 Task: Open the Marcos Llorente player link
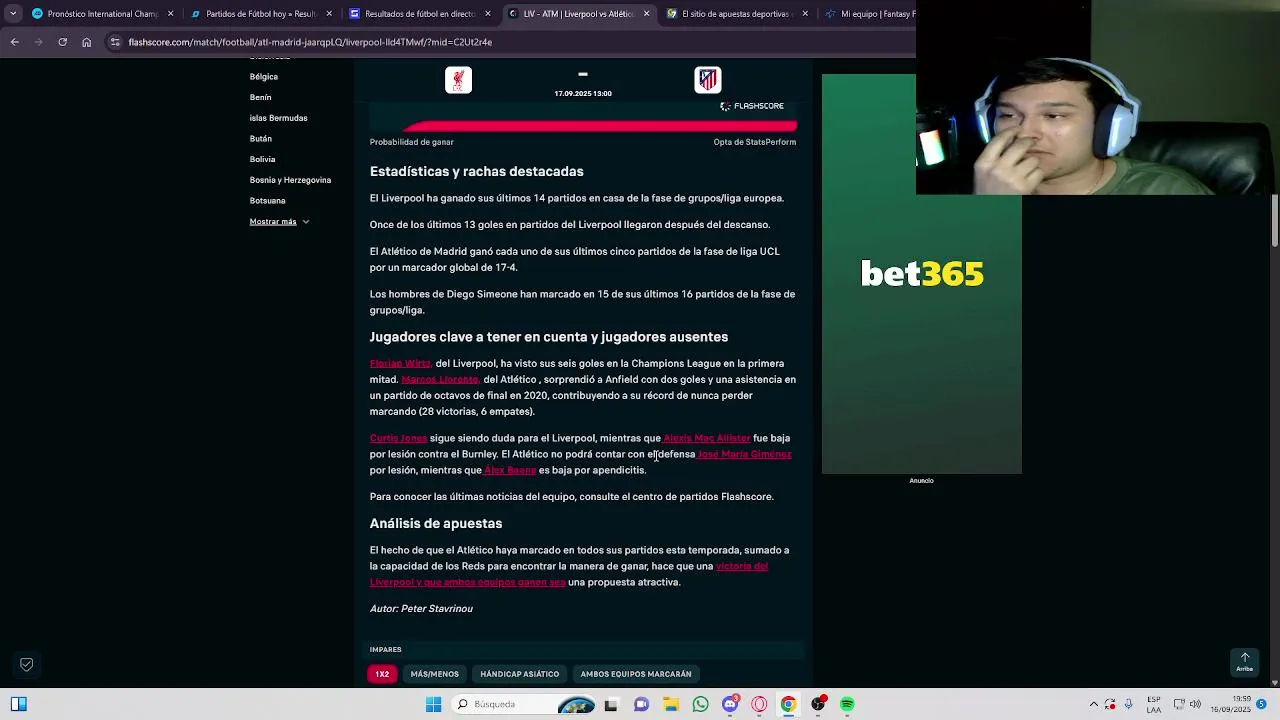click(x=440, y=380)
